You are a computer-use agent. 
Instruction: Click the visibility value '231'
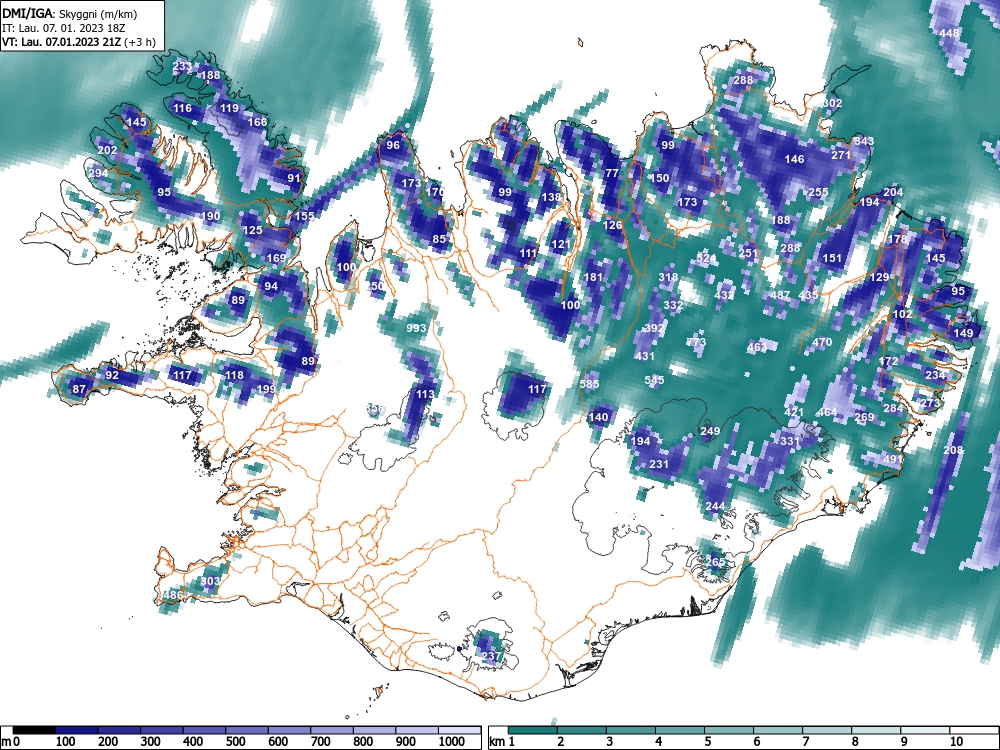coord(659,464)
